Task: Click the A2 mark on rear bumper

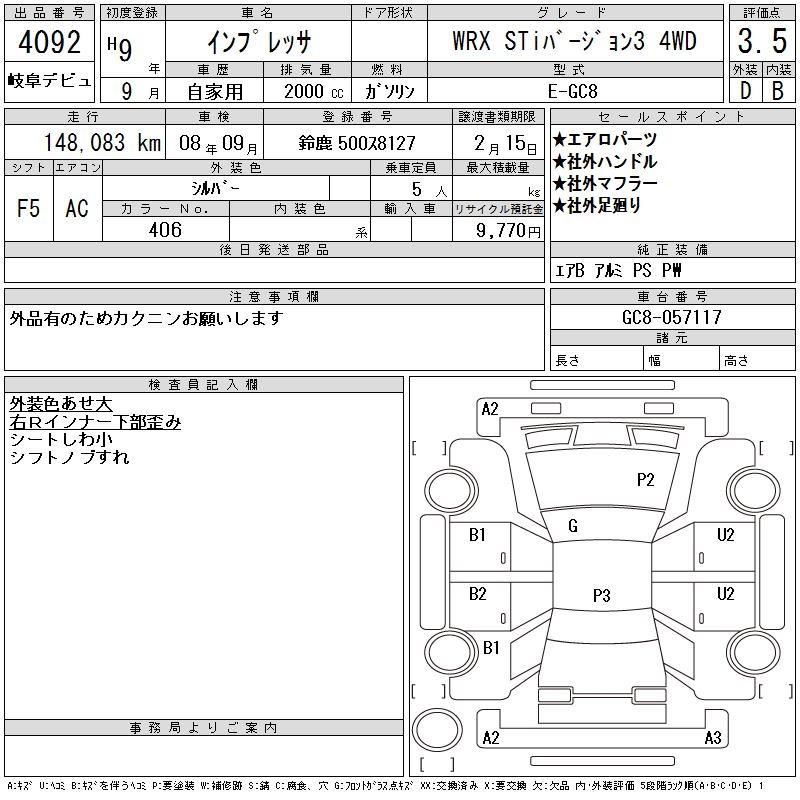Action: click(x=491, y=737)
